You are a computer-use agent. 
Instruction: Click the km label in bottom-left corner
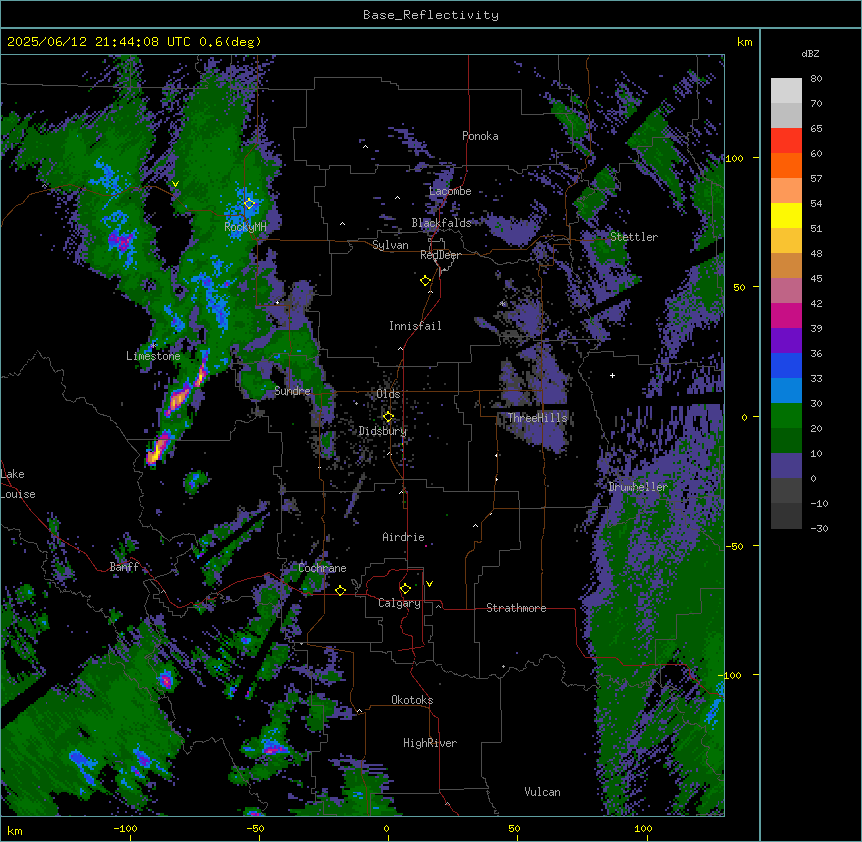(x=15, y=831)
